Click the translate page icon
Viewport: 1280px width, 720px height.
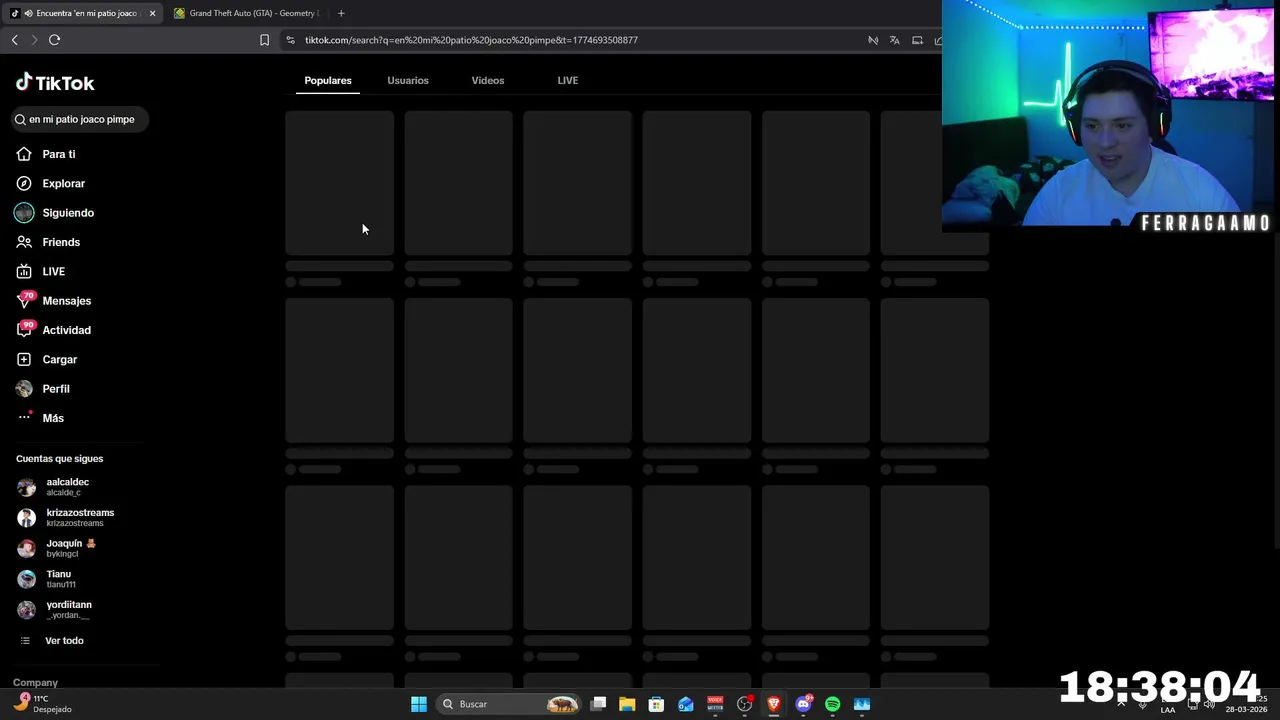[x=894, y=40]
